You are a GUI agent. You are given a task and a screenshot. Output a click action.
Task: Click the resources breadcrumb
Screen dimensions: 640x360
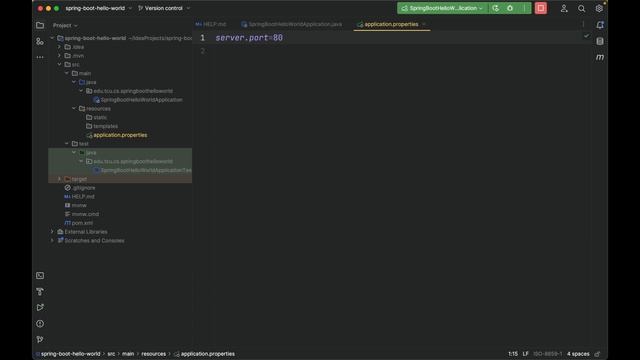[x=153, y=354]
